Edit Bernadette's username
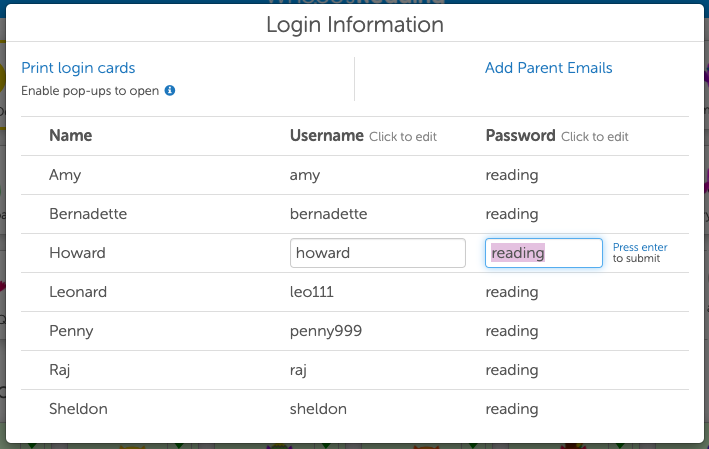 click(x=328, y=214)
